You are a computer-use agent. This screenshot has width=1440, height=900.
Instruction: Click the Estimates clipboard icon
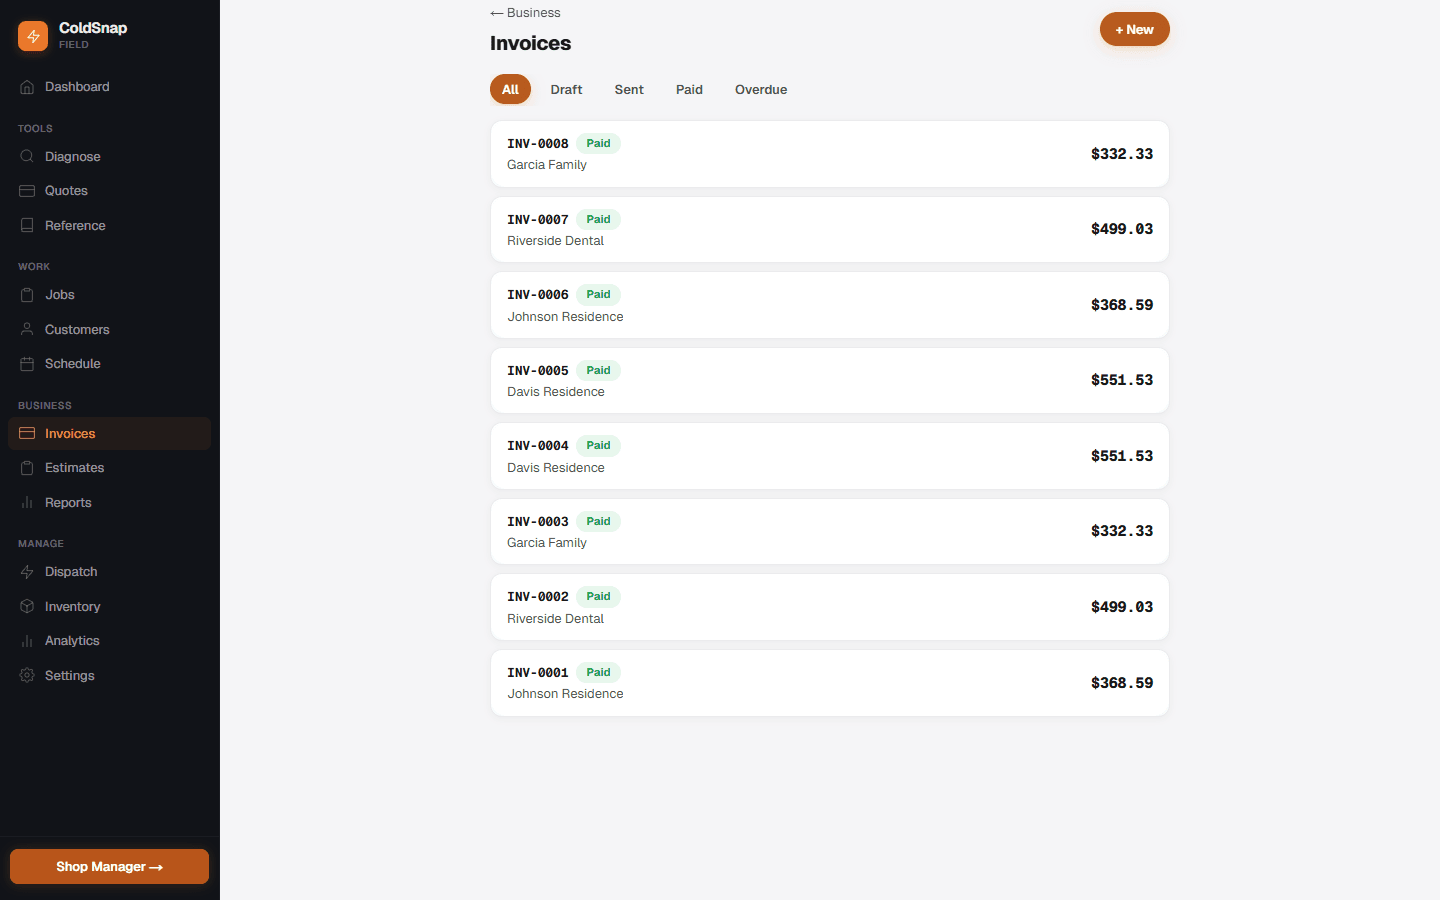tap(27, 468)
